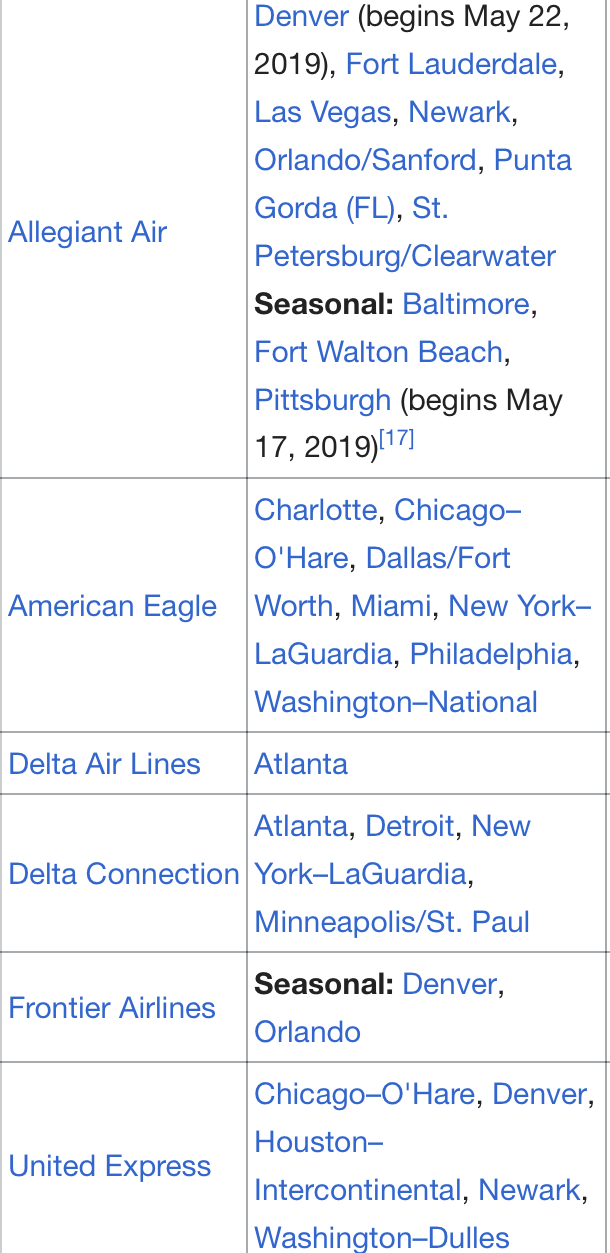Open the Miami destination link

tap(390, 606)
